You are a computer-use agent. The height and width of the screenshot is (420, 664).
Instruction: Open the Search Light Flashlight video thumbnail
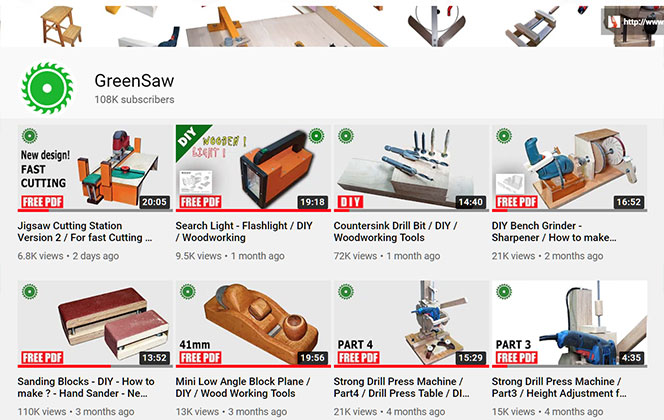point(253,168)
